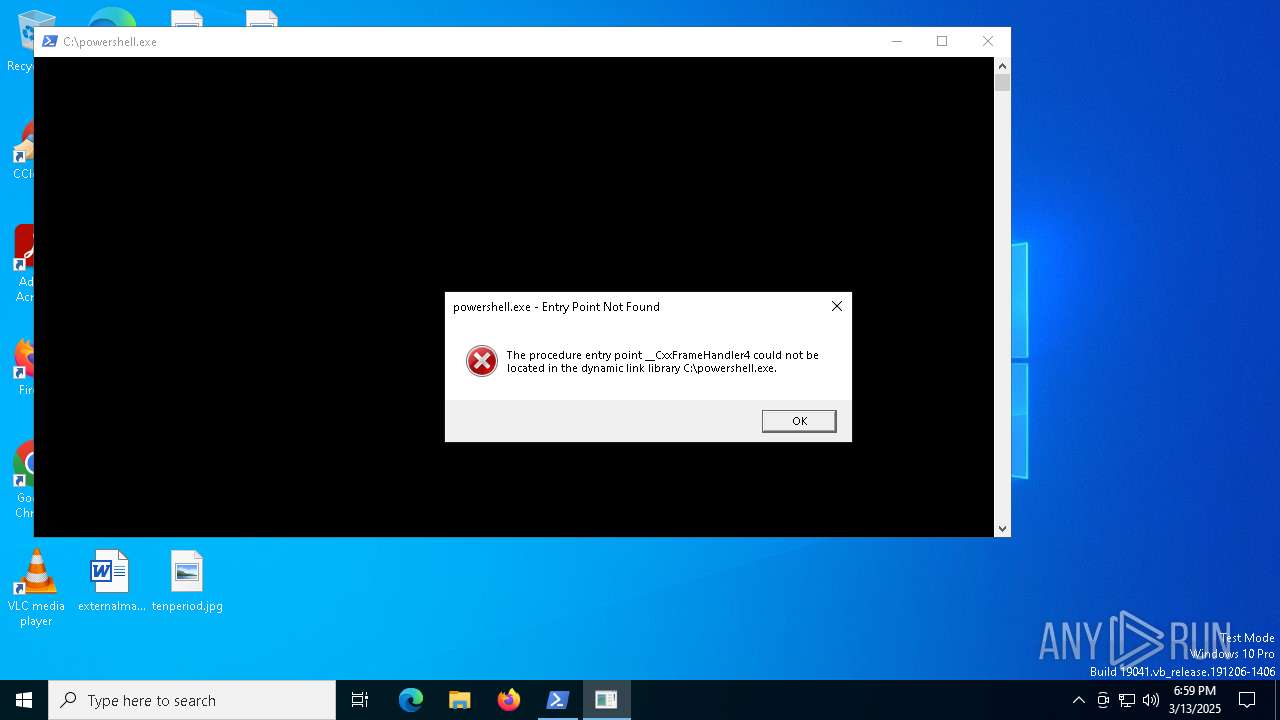Switch to the active error dialog taskbar button
This screenshot has height=720, width=1280.
click(606, 700)
